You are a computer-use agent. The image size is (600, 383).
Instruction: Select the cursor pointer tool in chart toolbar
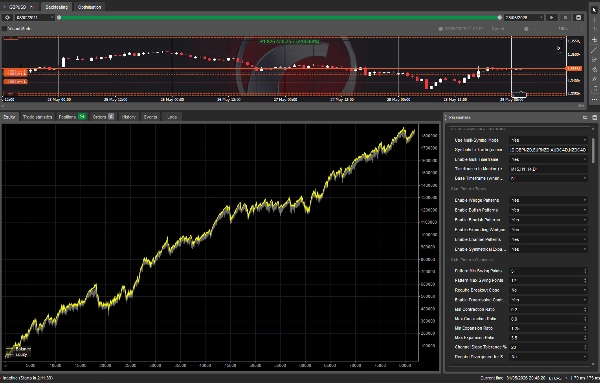(594, 10)
